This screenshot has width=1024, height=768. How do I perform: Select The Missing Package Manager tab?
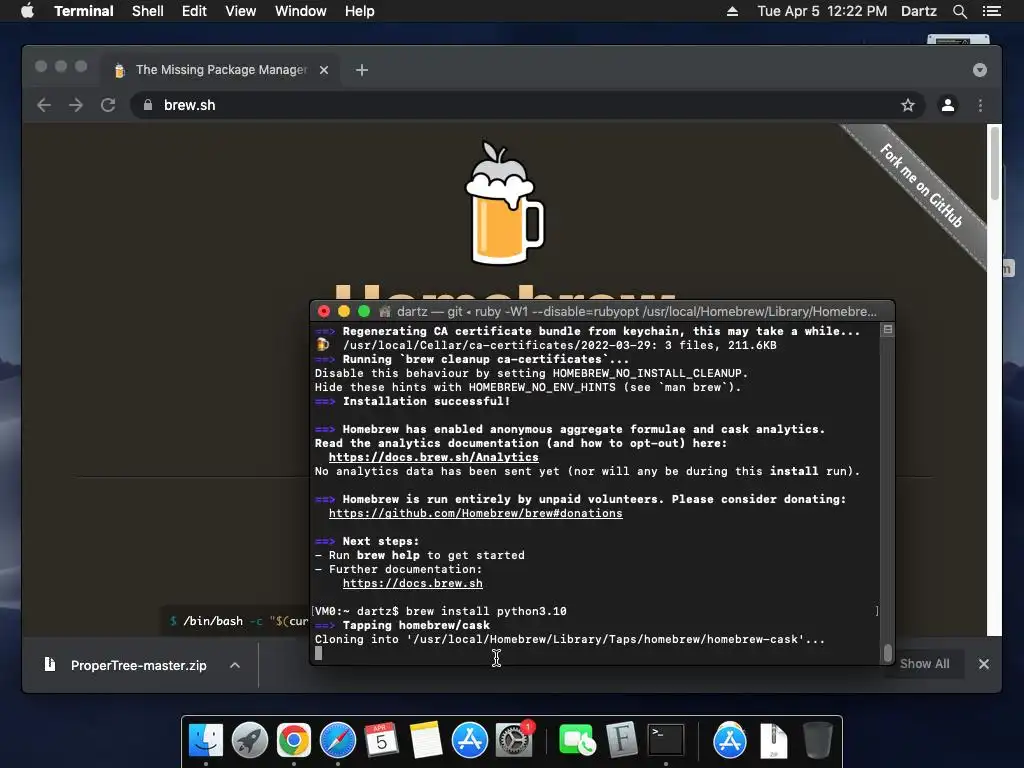pyautogui.click(x=220, y=70)
